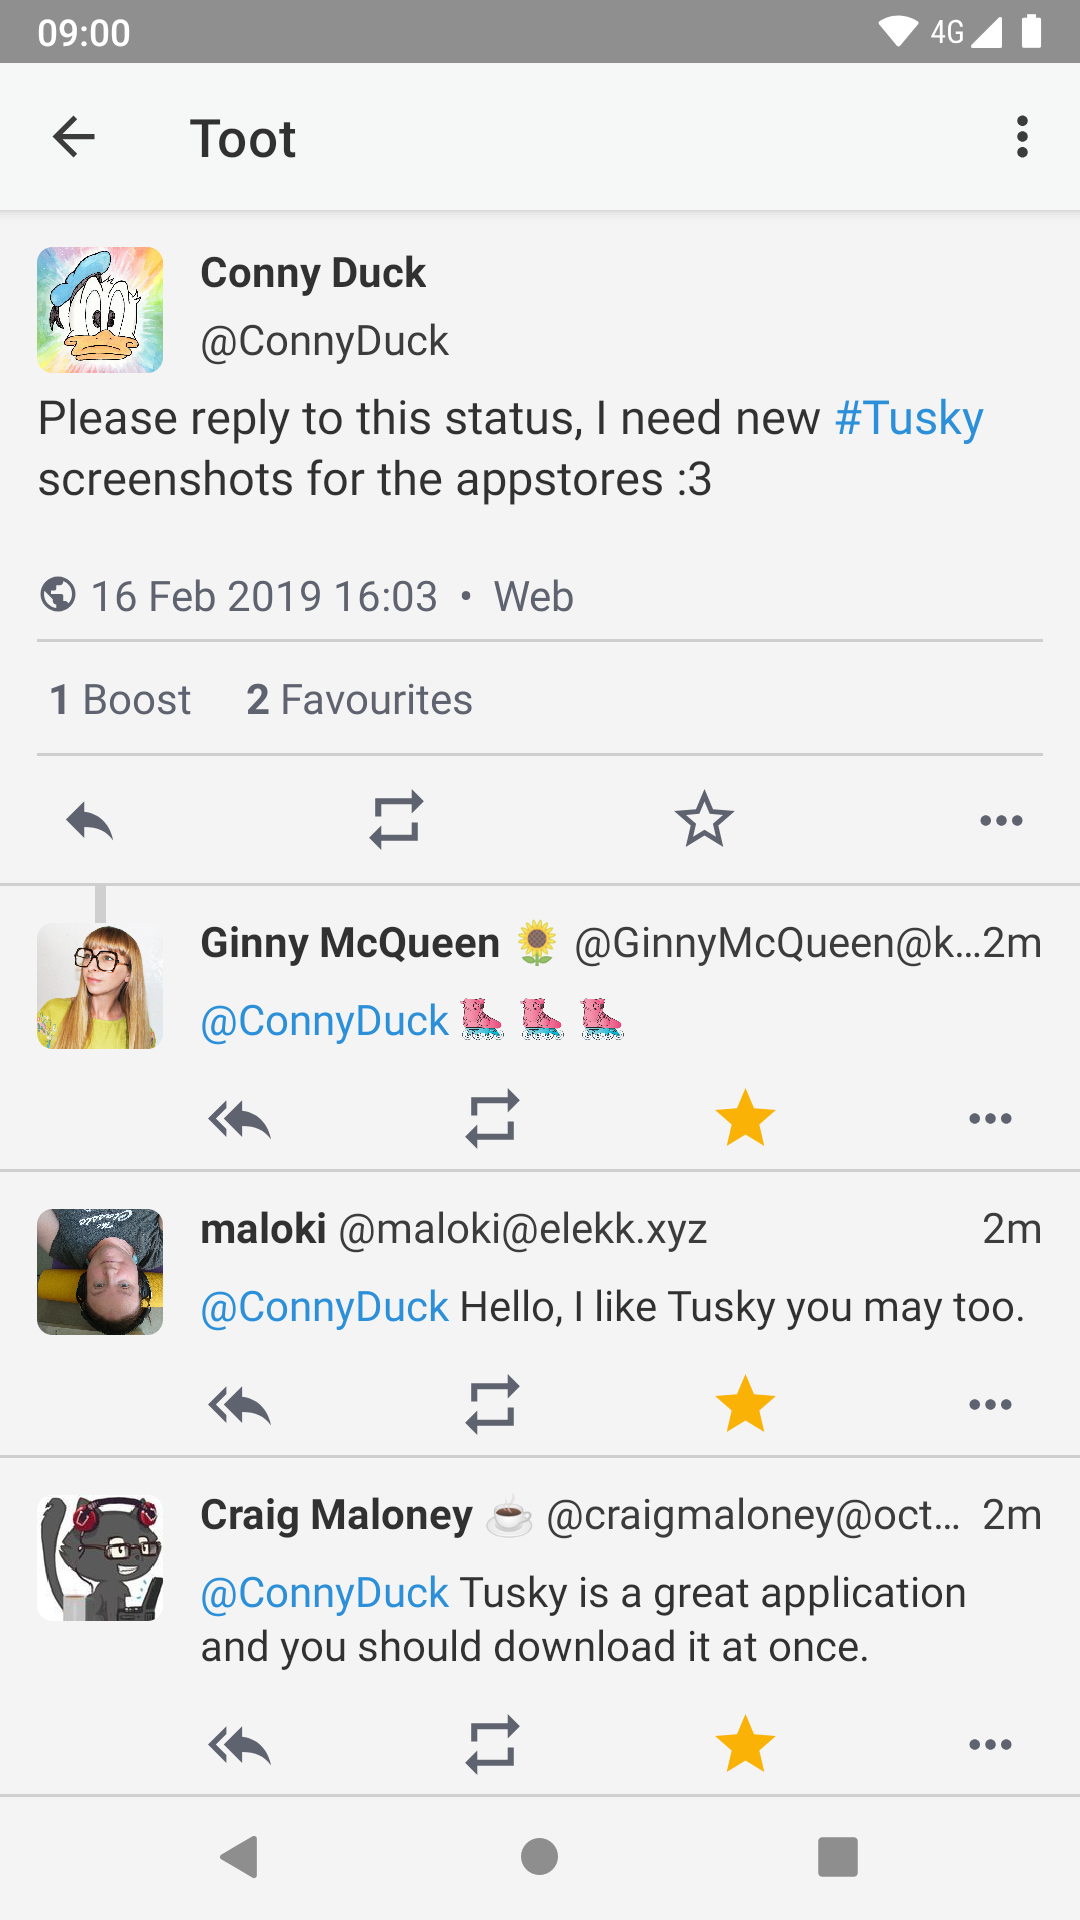The width and height of the screenshot is (1080, 1920).
Task: Unfavourite Ginny McQueen's reply
Action: (745, 1118)
